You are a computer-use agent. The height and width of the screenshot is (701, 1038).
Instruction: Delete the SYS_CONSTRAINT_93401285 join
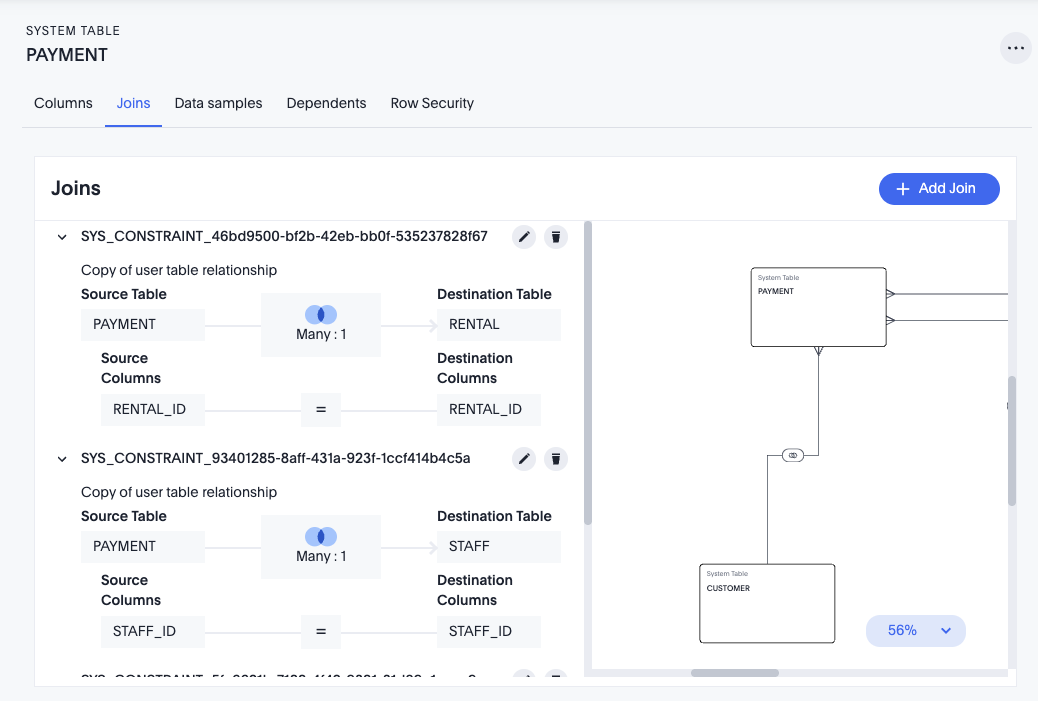tap(556, 459)
